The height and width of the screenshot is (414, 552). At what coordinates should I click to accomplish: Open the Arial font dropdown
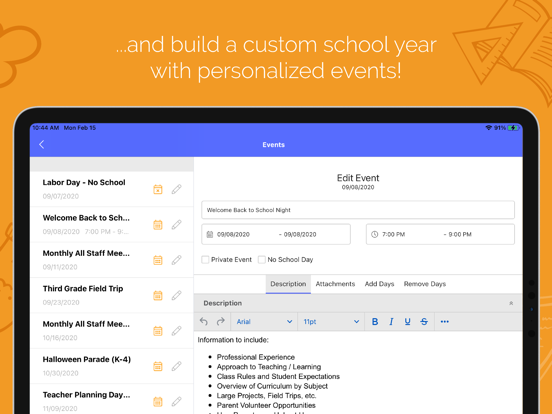pyautogui.click(x=264, y=321)
